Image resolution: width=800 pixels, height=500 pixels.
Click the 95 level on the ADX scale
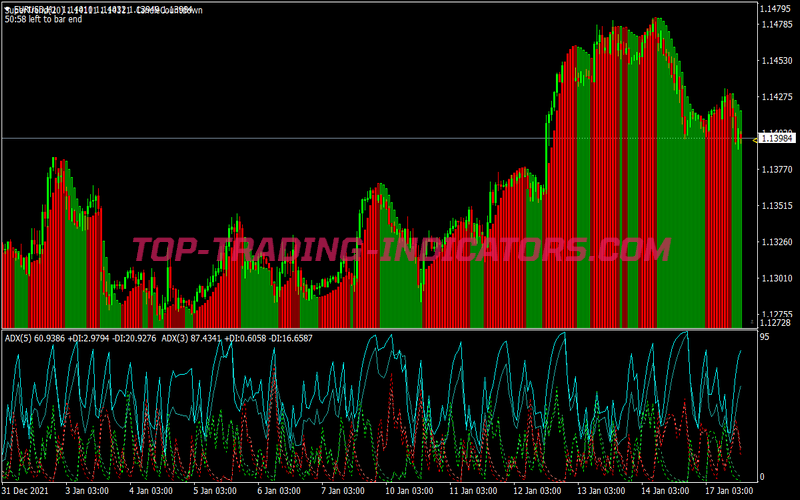764,337
